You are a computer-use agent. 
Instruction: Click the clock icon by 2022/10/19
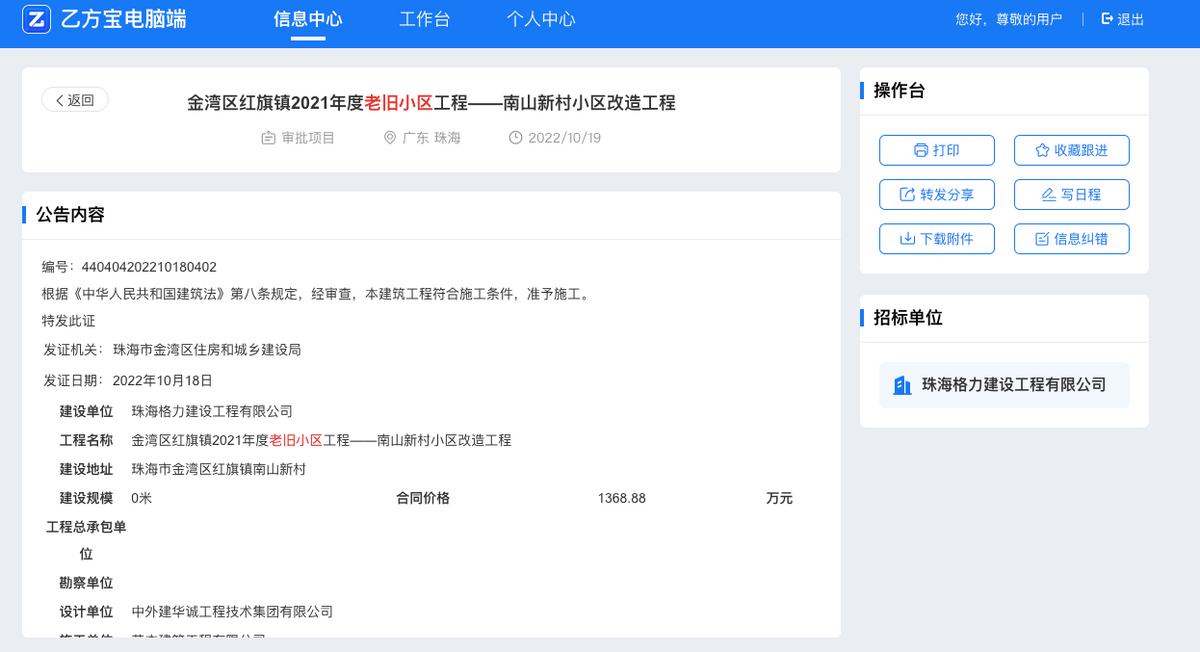pos(516,138)
